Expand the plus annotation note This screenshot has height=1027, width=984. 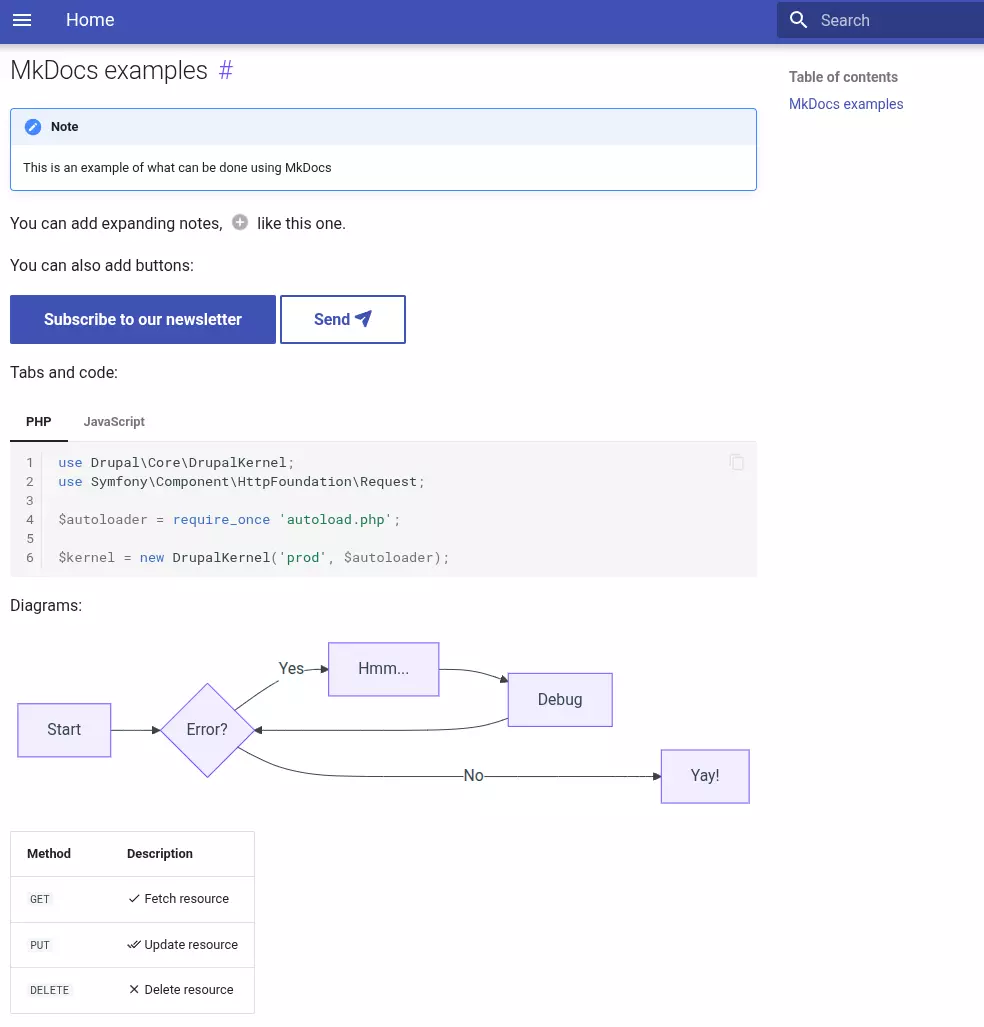pyautogui.click(x=240, y=223)
